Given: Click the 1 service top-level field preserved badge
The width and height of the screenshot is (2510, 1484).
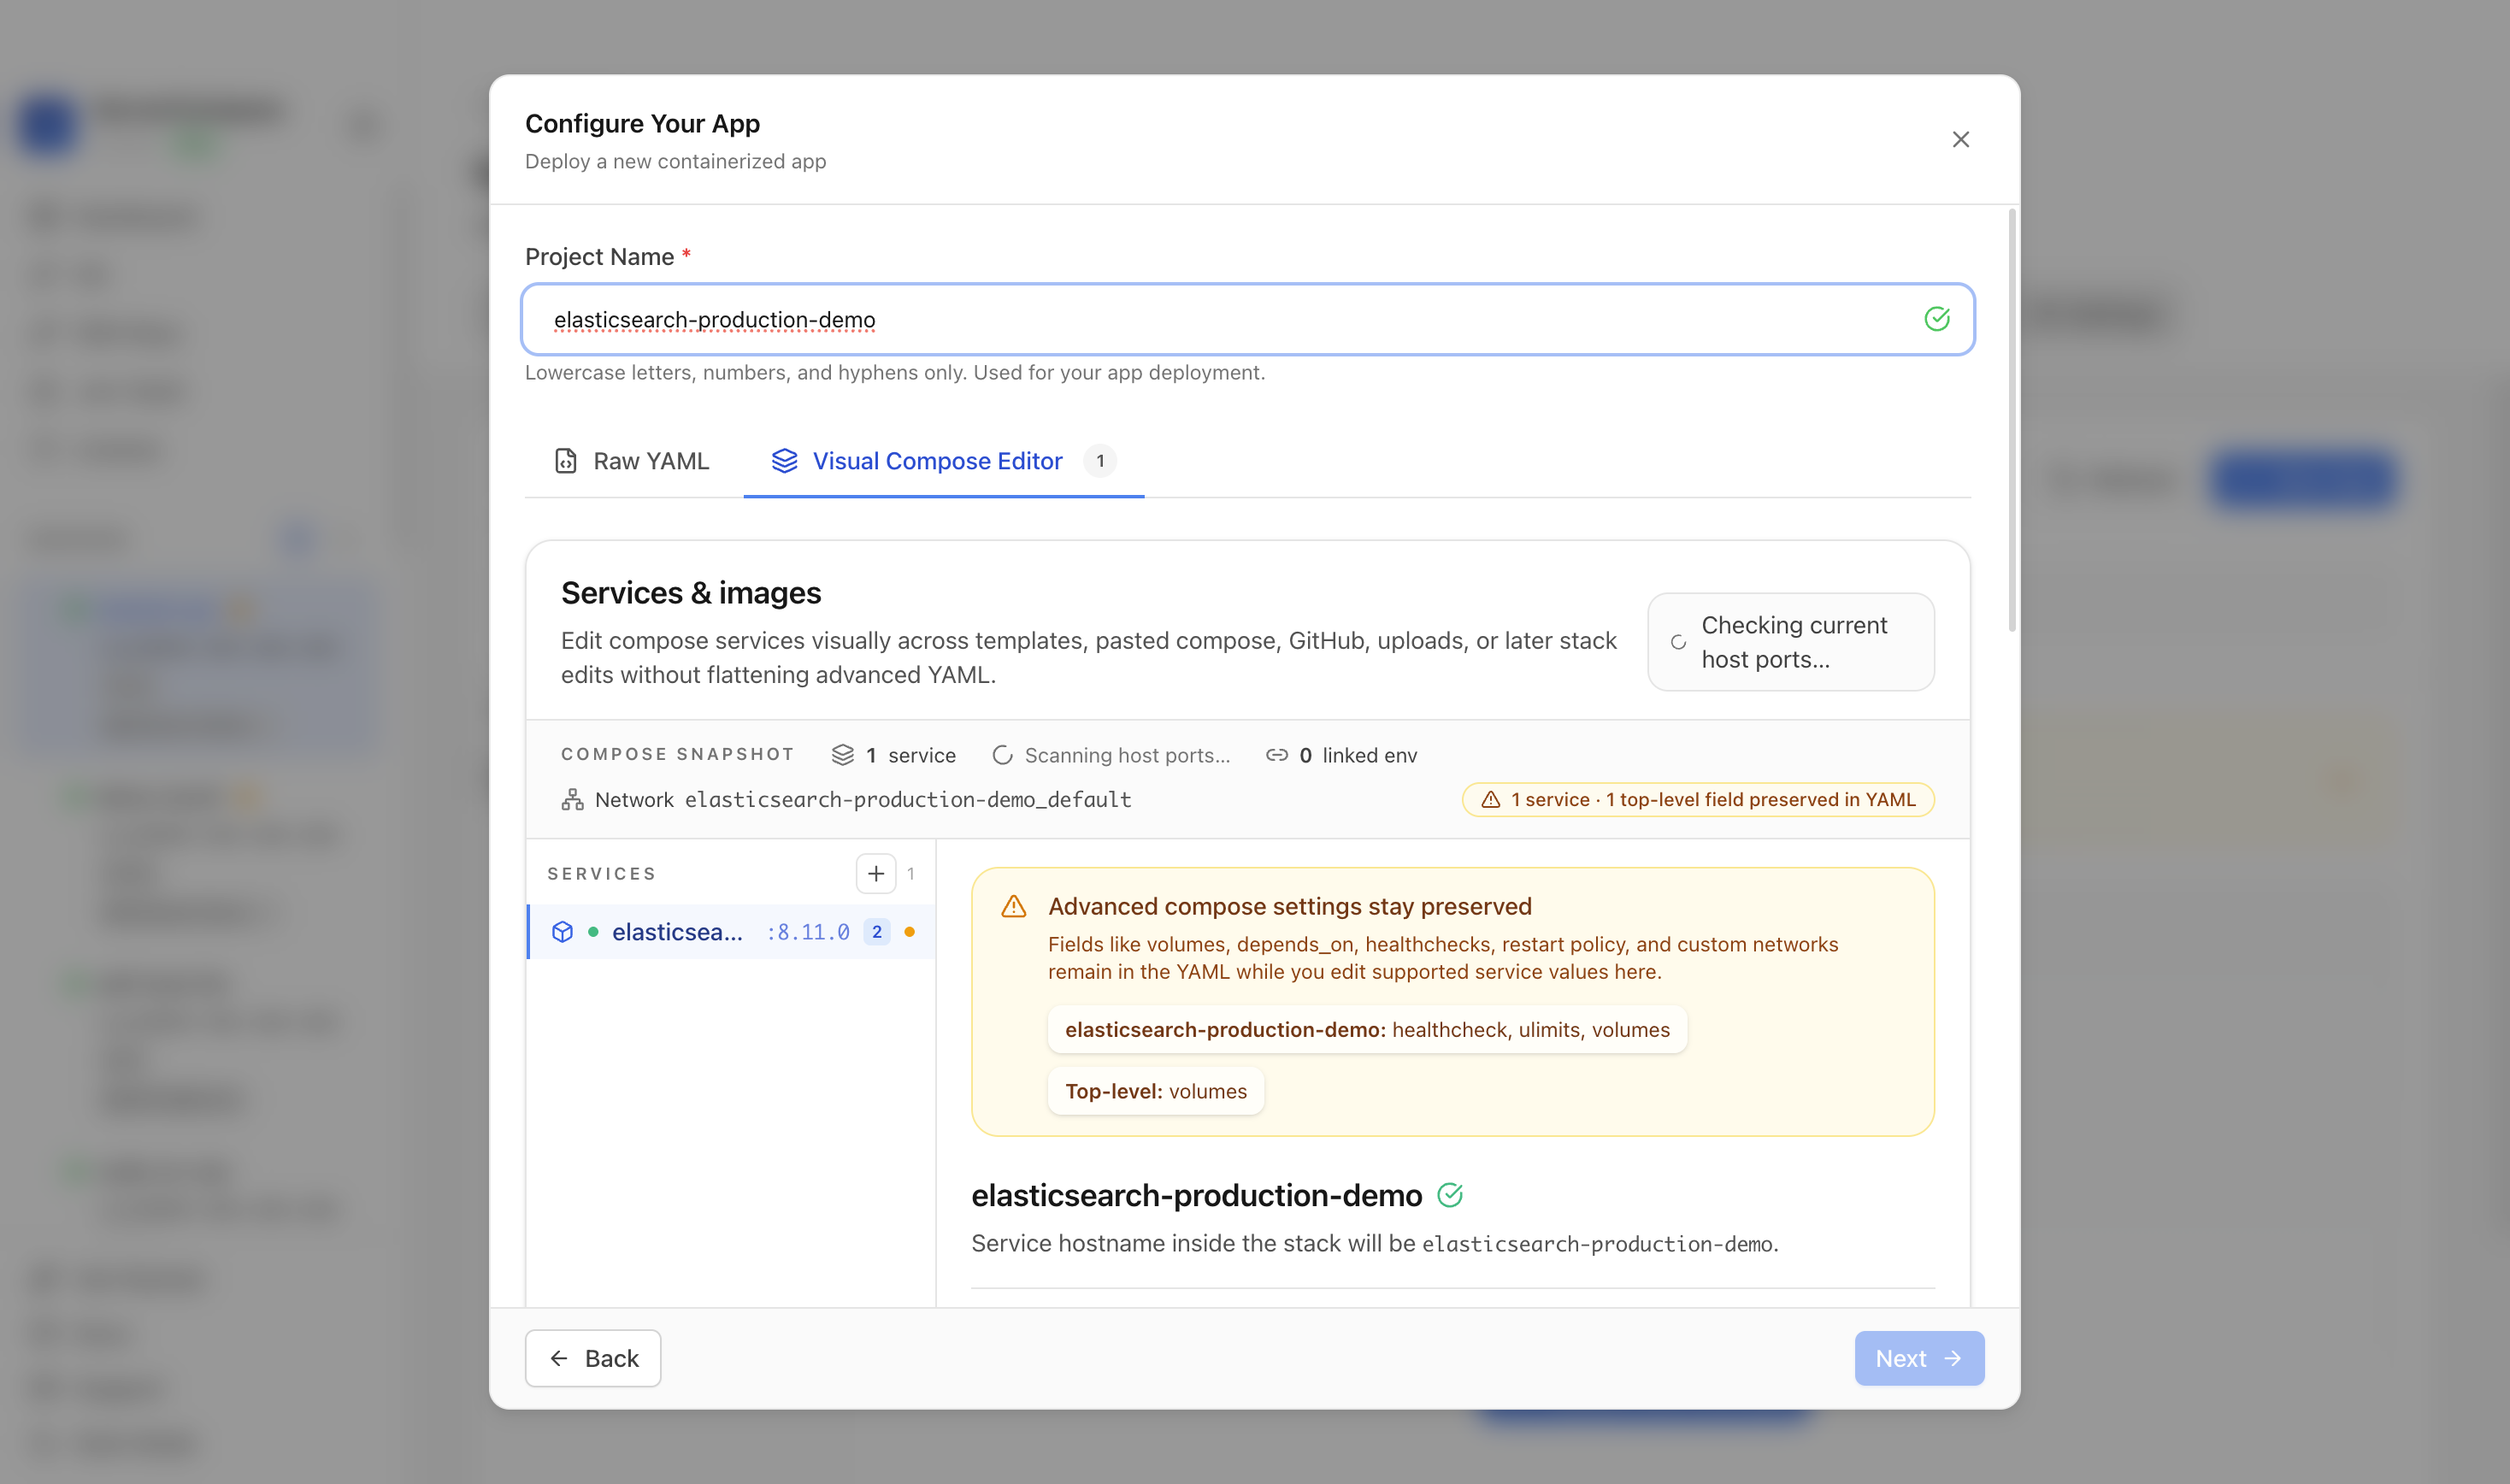Looking at the screenshot, I should click(x=1697, y=799).
